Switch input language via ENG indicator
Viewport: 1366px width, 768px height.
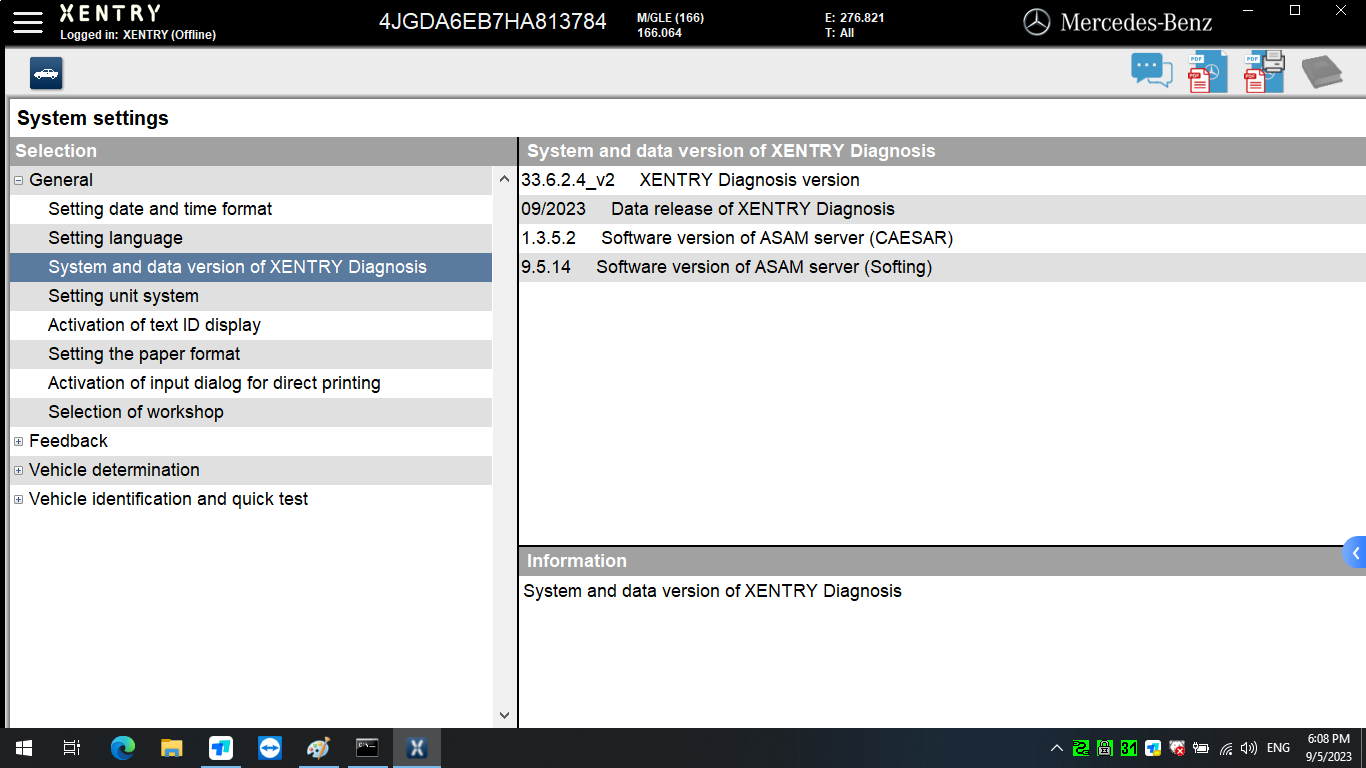click(1278, 748)
